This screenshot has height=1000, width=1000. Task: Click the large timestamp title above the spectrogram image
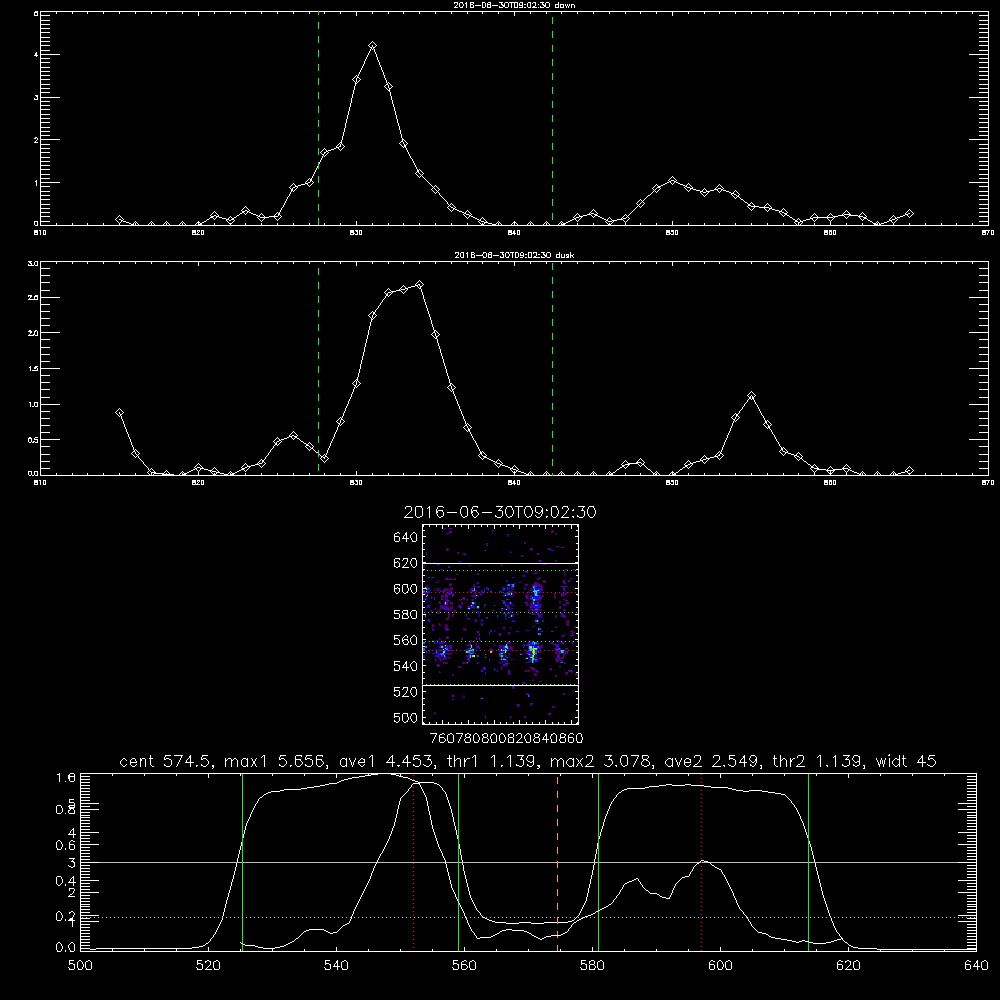(x=500, y=512)
